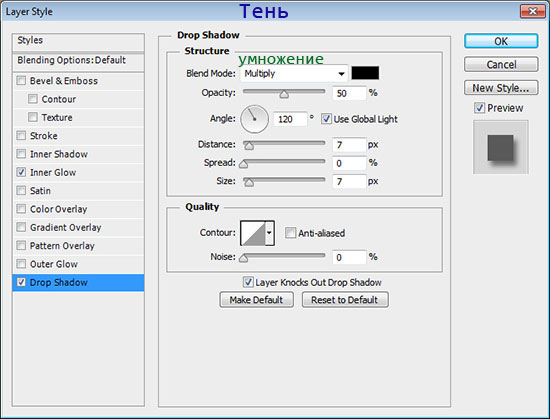Click the Distance value field

[x=349, y=145]
